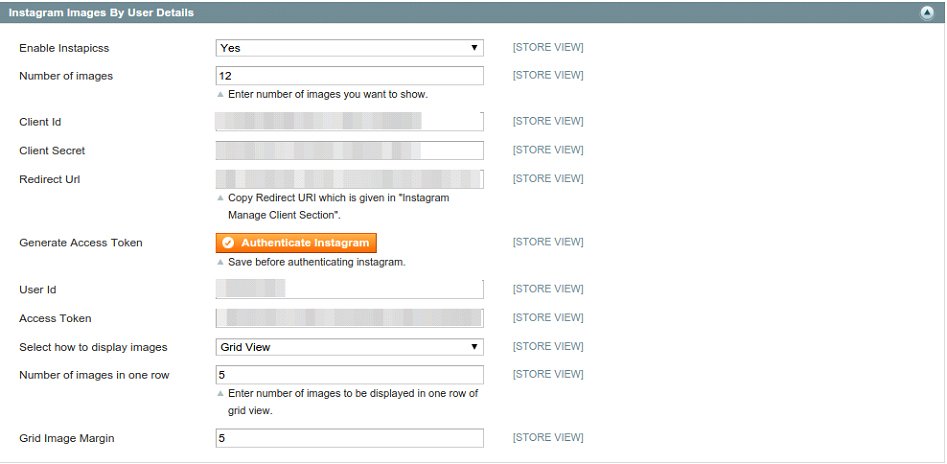This screenshot has height=464, width=947.
Task: Click the Generate Access Token label
Action: (81, 243)
